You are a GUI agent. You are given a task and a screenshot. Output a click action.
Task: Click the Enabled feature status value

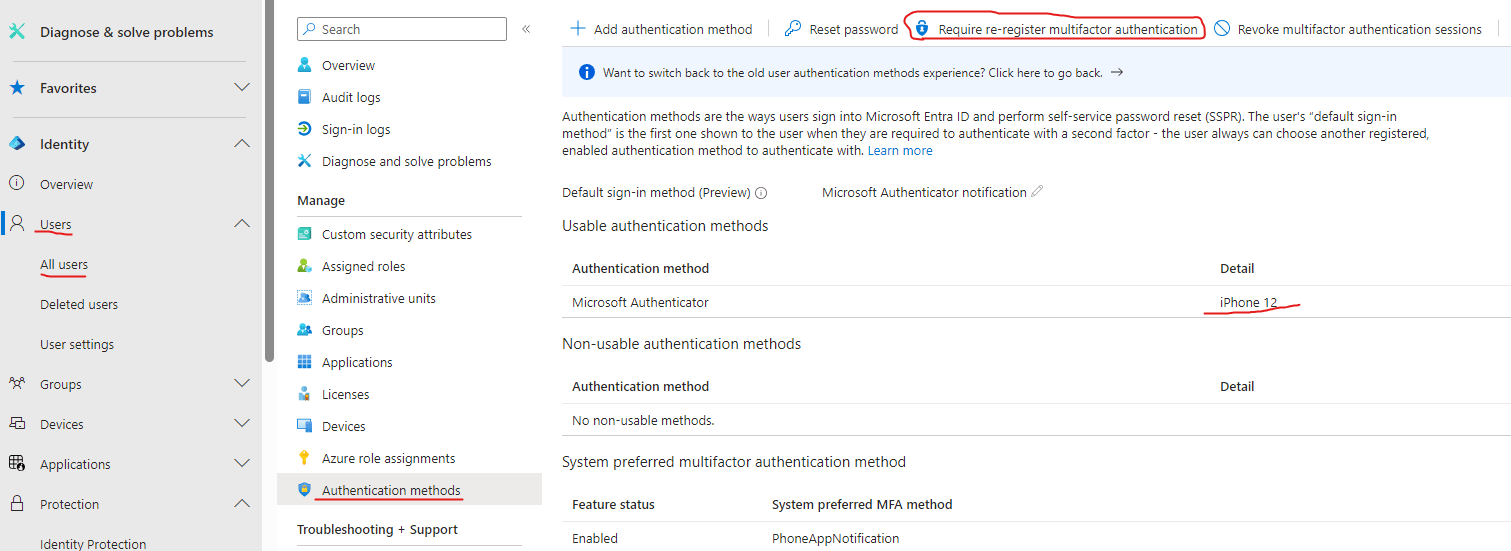pyautogui.click(x=595, y=538)
